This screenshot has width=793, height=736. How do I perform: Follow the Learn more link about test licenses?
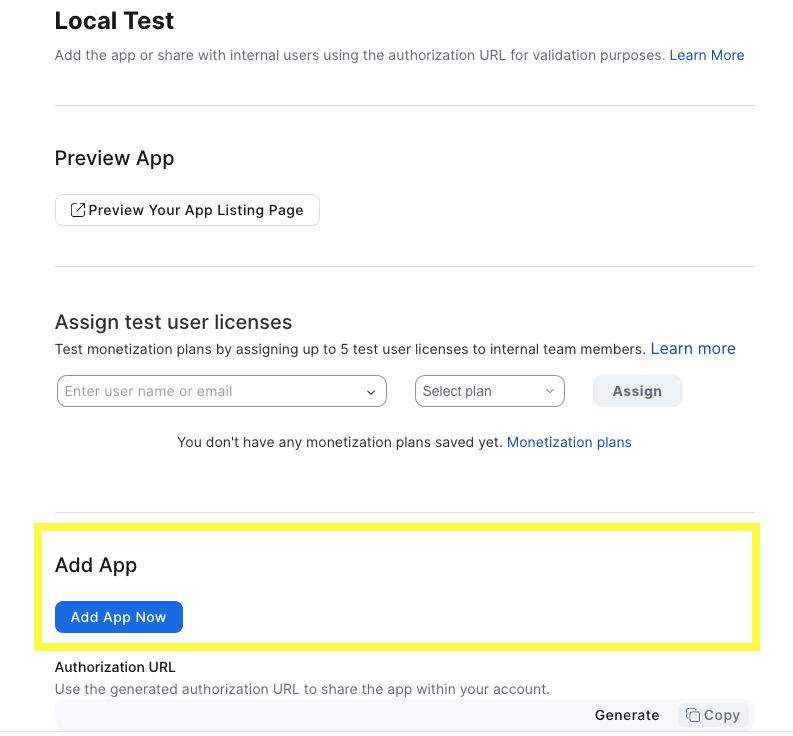tap(692, 349)
